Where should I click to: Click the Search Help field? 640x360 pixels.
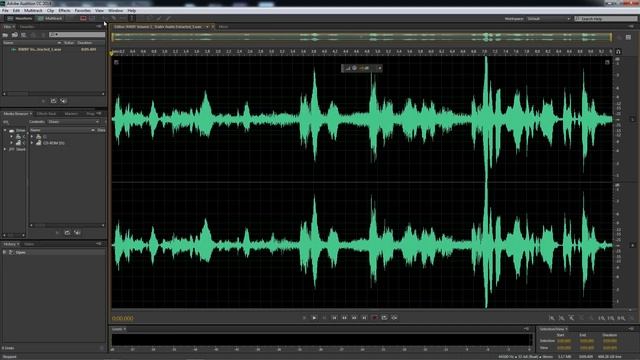605,19
